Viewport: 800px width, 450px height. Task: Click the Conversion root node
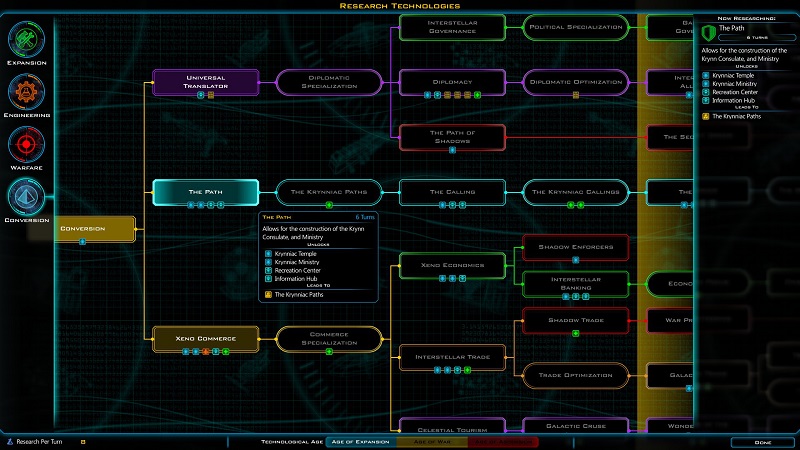[x=95, y=229]
